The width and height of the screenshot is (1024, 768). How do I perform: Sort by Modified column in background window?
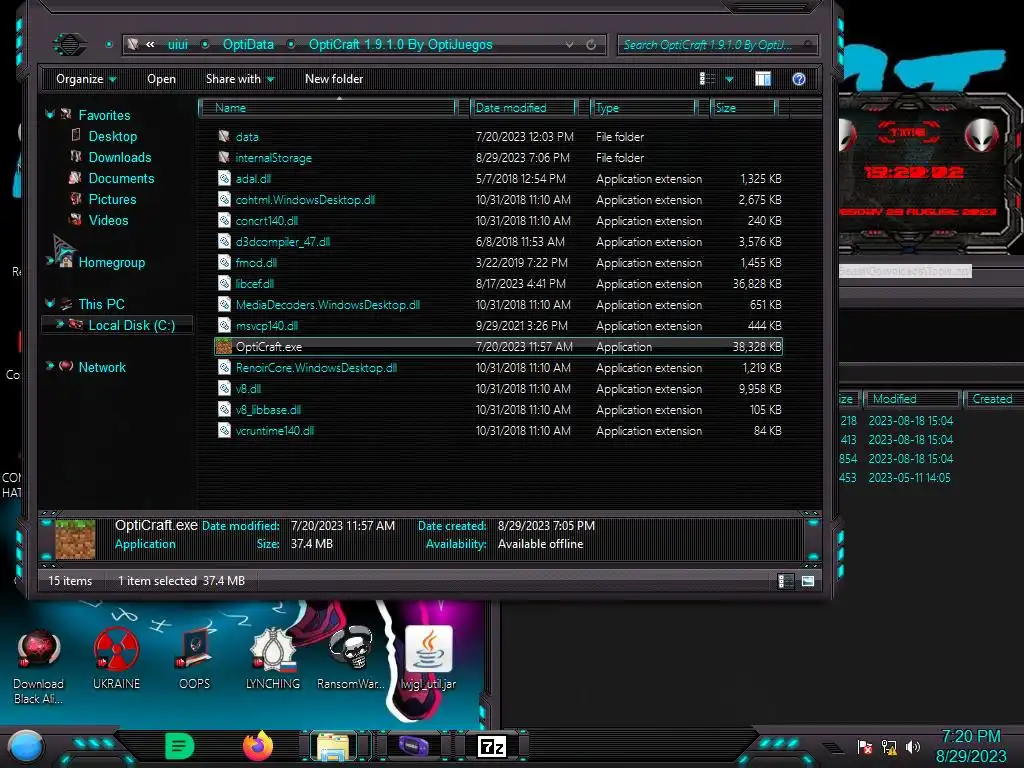coord(912,399)
